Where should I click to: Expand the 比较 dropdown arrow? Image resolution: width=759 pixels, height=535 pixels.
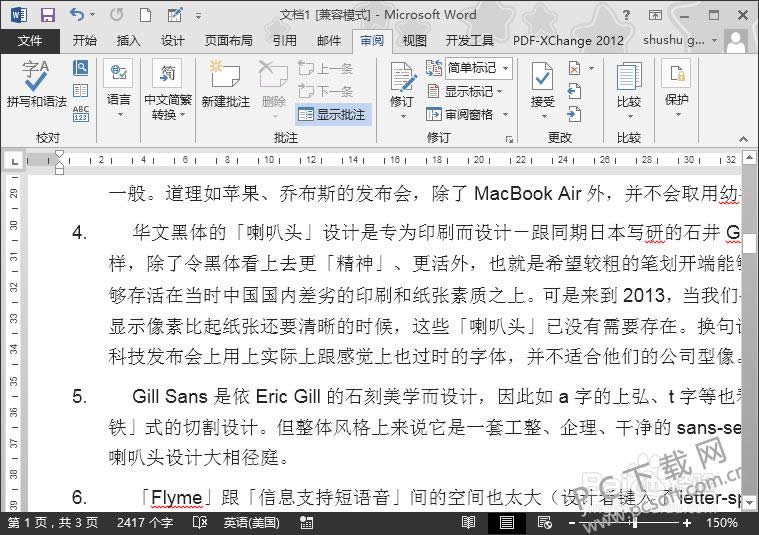630,117
